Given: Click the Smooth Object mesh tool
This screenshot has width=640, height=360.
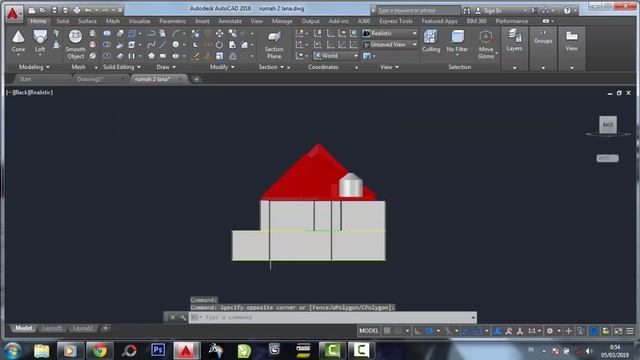Looking at the screenshot, I should click(75, 45).
